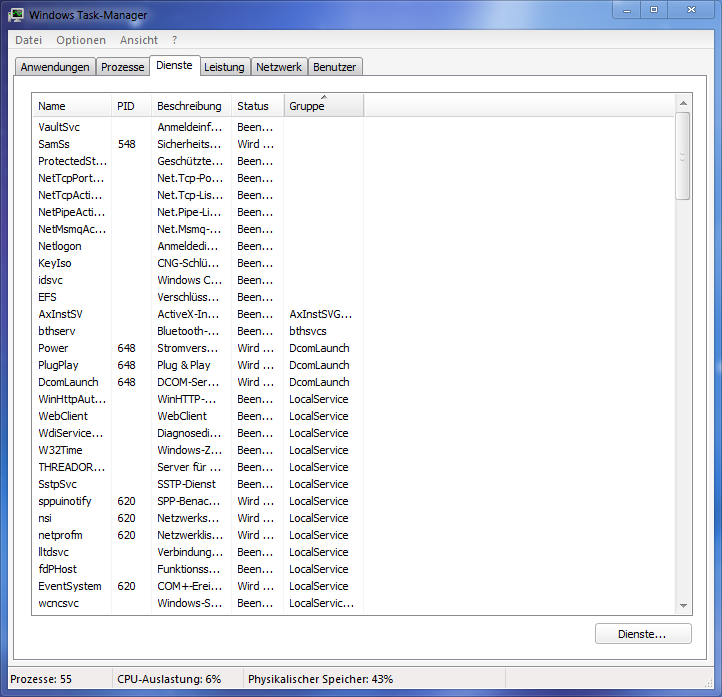Open the Optionen menu

point(81,40)
